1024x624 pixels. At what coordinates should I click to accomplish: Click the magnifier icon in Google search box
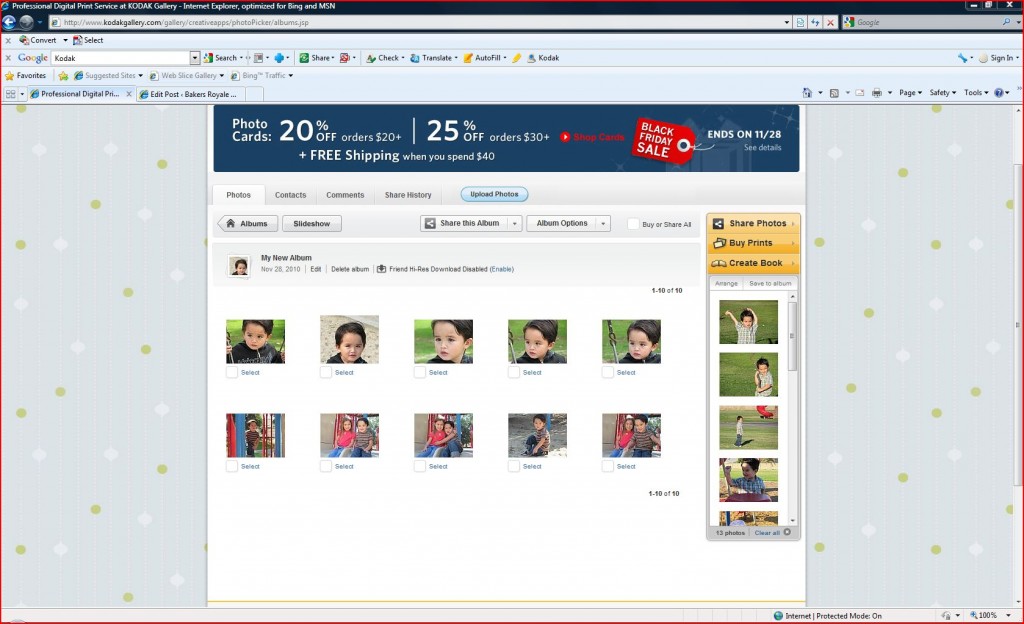click(x=1006, y=22)
